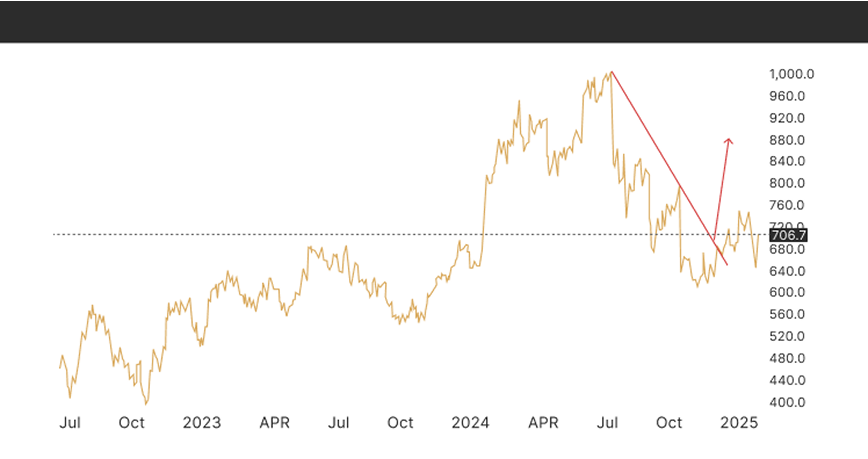Select the 2025 date axis label
Viewport: 868px width, 459px height.
739,423
